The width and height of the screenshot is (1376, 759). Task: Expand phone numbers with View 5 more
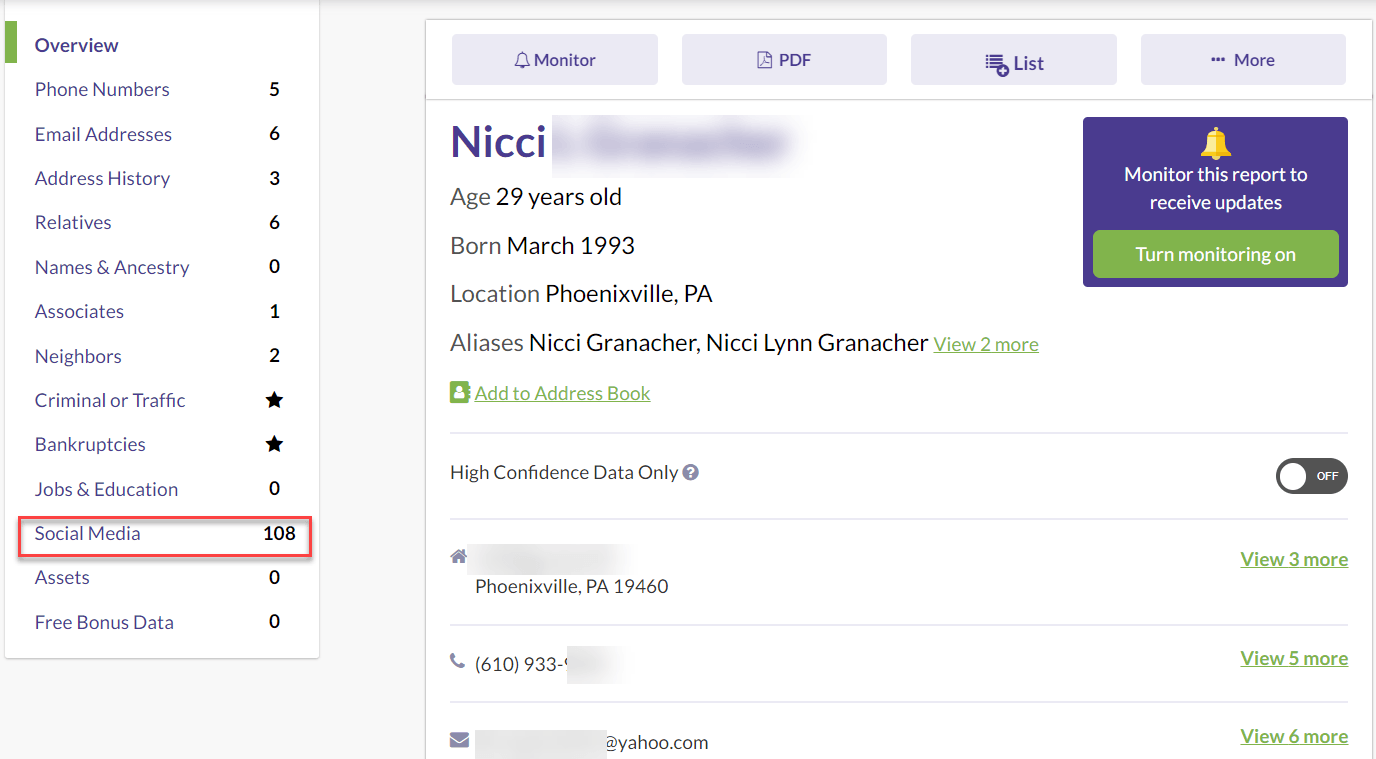click(x=1294, y=658)
